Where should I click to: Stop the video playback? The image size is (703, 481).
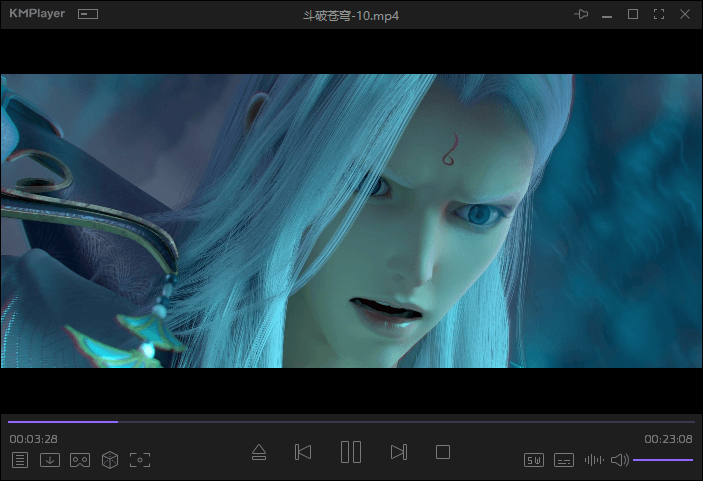[443, 453]
